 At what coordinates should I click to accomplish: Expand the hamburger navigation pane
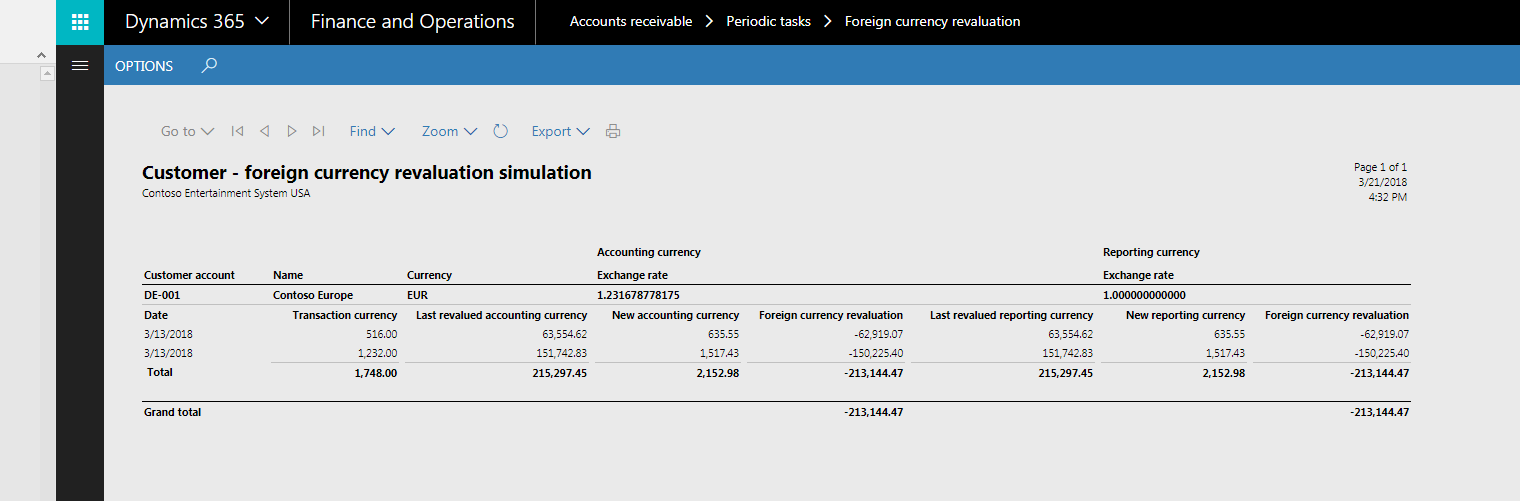[x=80, y=66]
